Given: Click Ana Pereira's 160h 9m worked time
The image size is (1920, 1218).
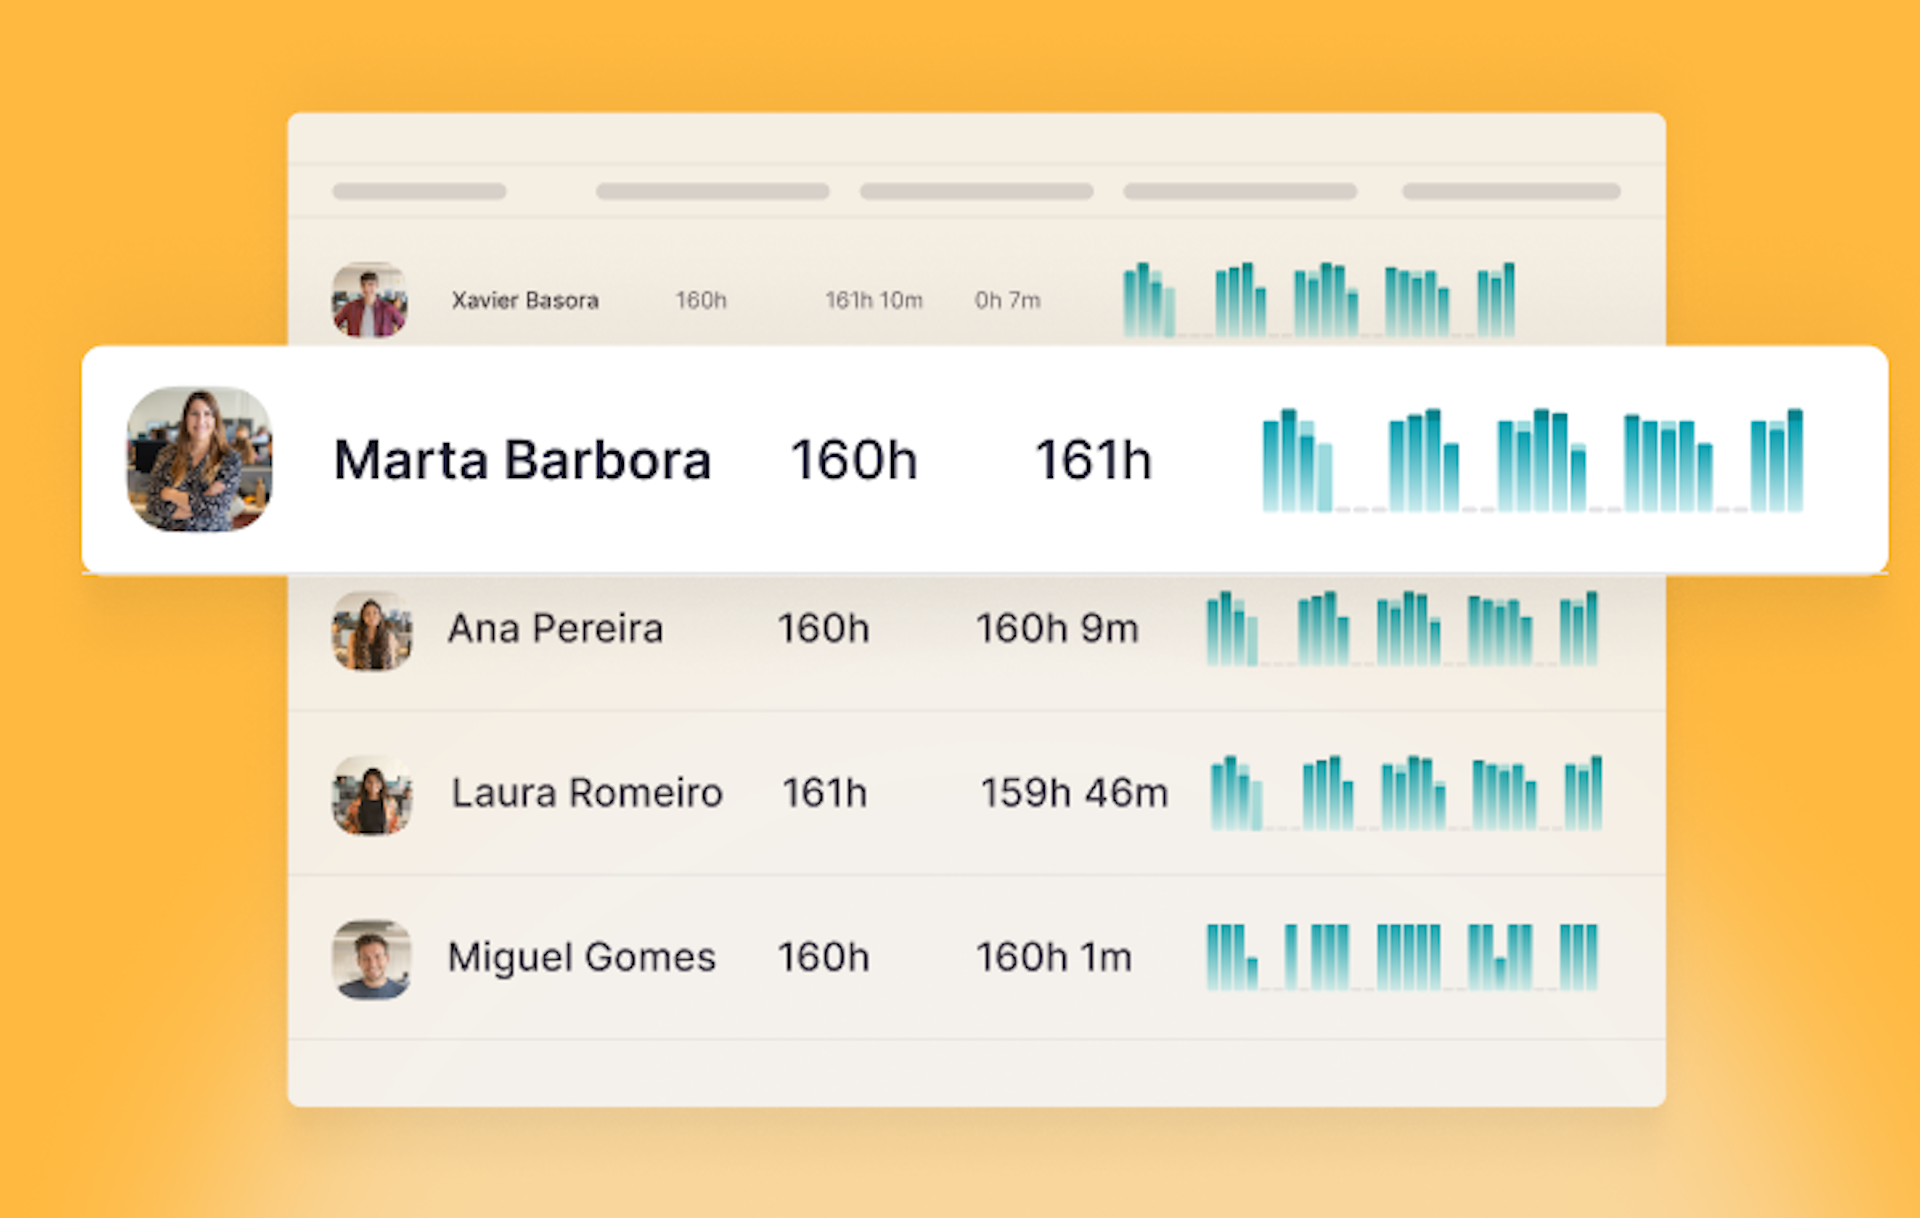Looking at the screenshot, I should coord(1057,629).
